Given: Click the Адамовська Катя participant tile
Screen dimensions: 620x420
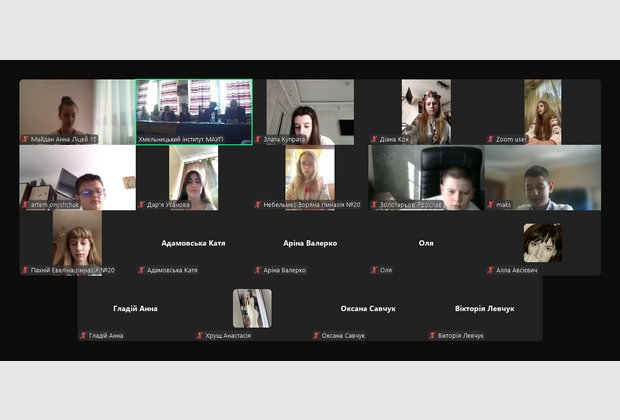Looking at the screenshot, I should coord(193,243).
